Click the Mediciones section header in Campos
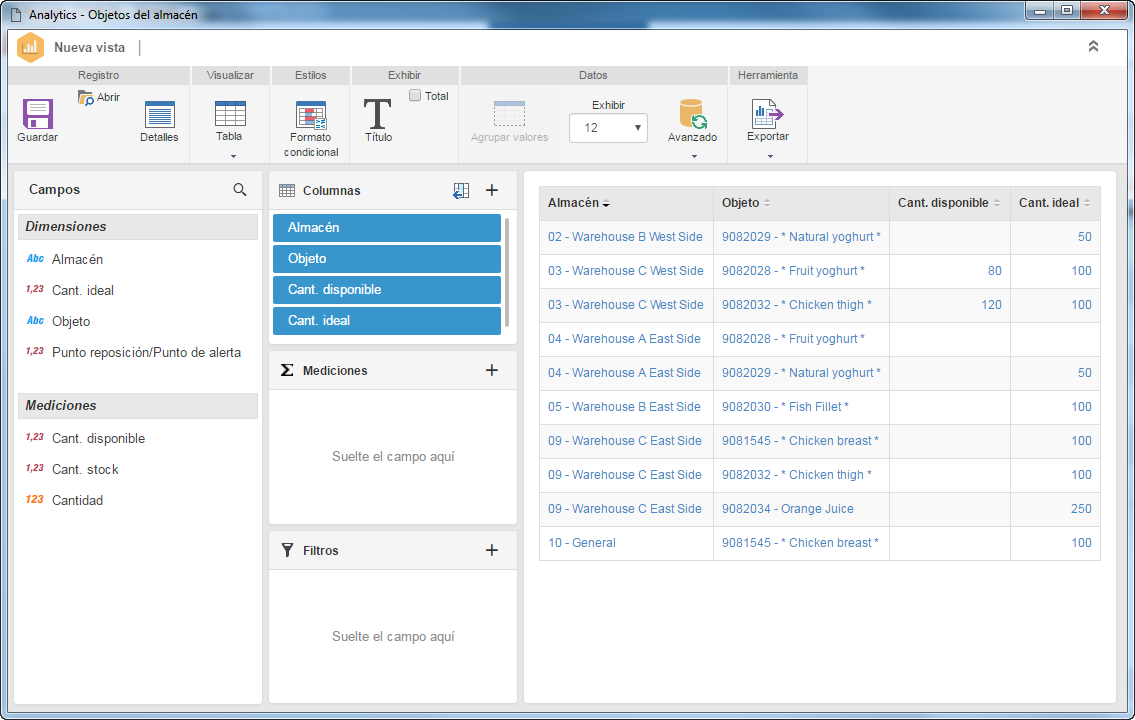 click(x=138, y=406)
